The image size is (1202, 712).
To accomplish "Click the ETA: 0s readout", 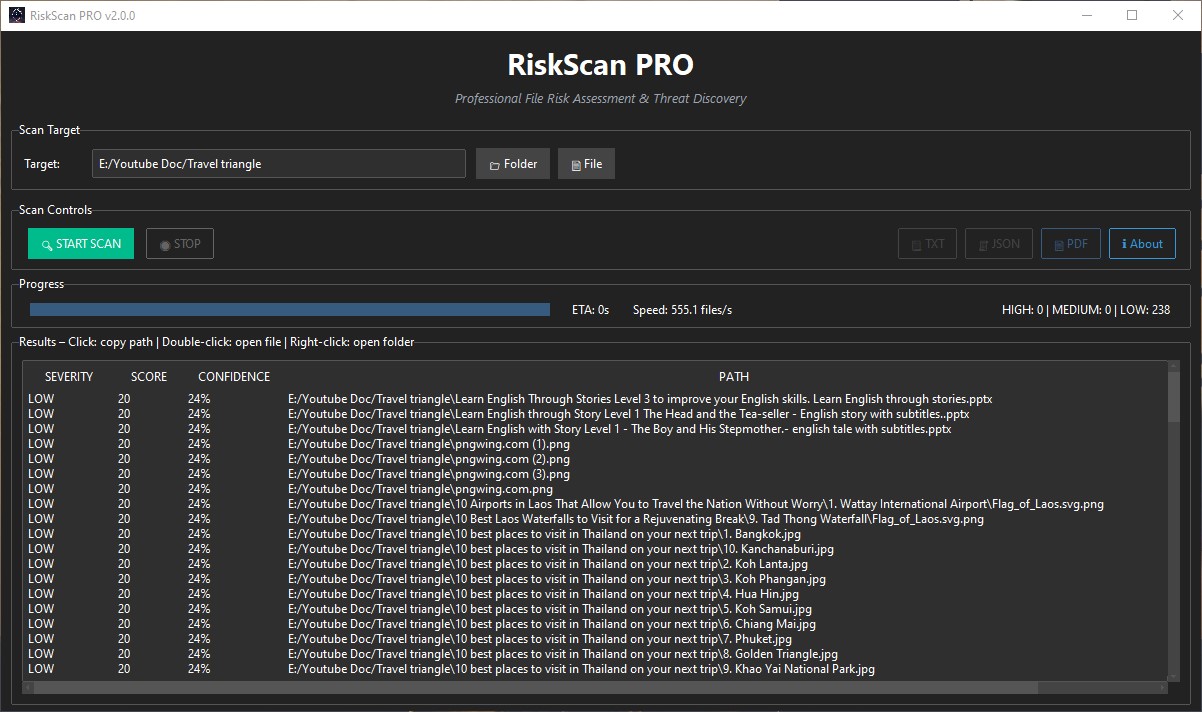I will coord(590,310).
